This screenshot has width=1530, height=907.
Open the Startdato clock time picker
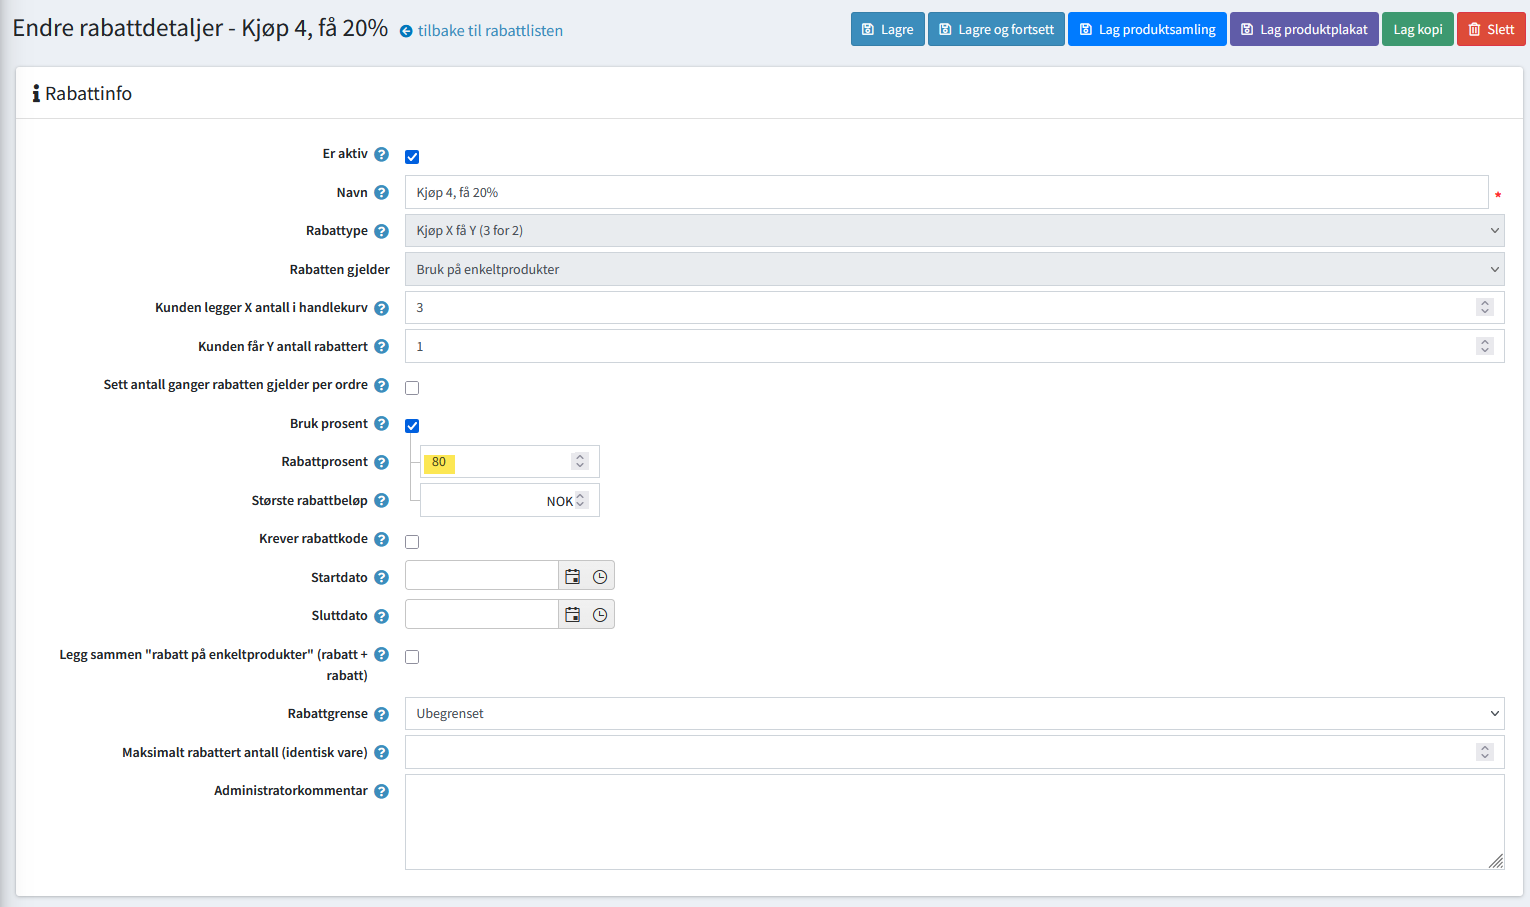(600, 577)
